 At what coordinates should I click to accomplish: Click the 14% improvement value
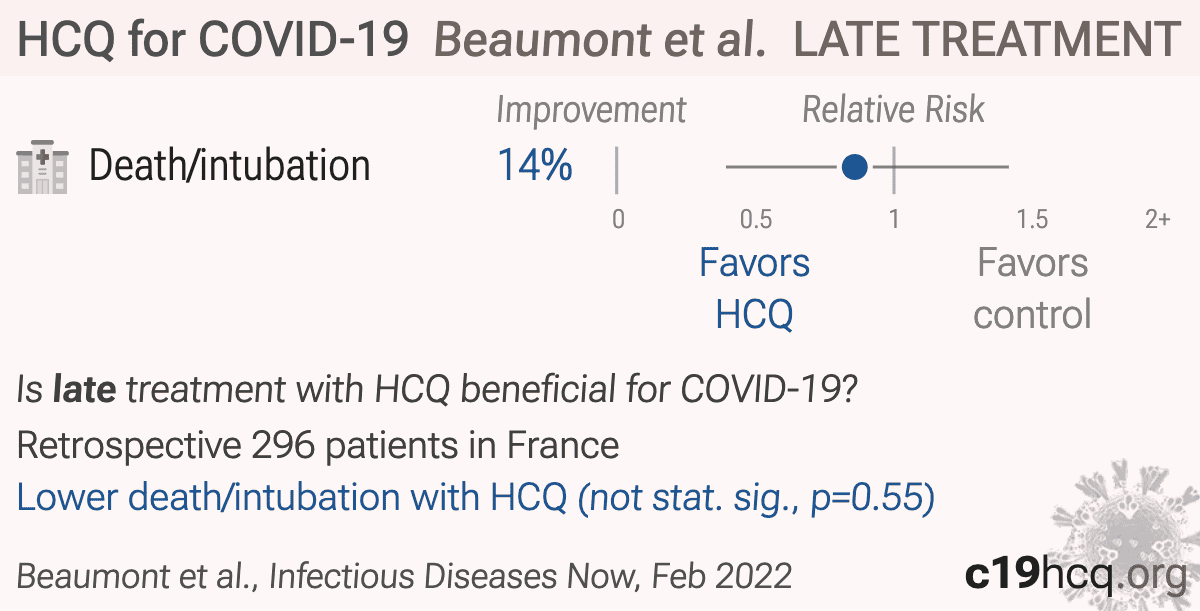535,166
